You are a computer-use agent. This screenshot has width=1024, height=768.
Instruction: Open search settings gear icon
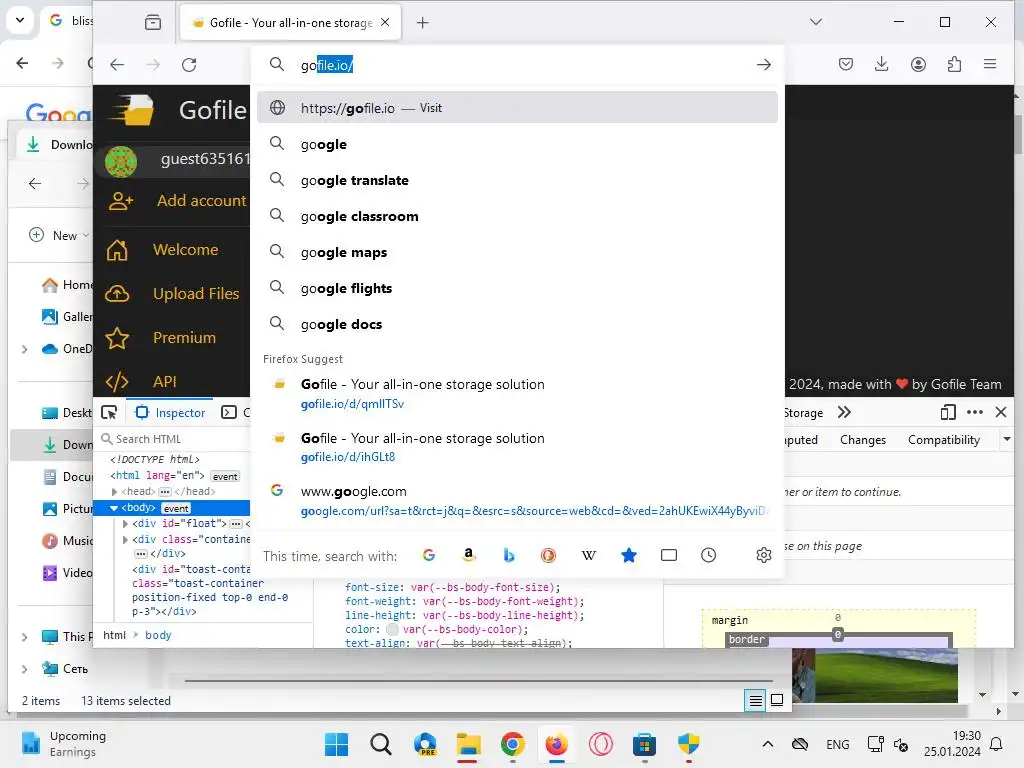coord(763,555)
